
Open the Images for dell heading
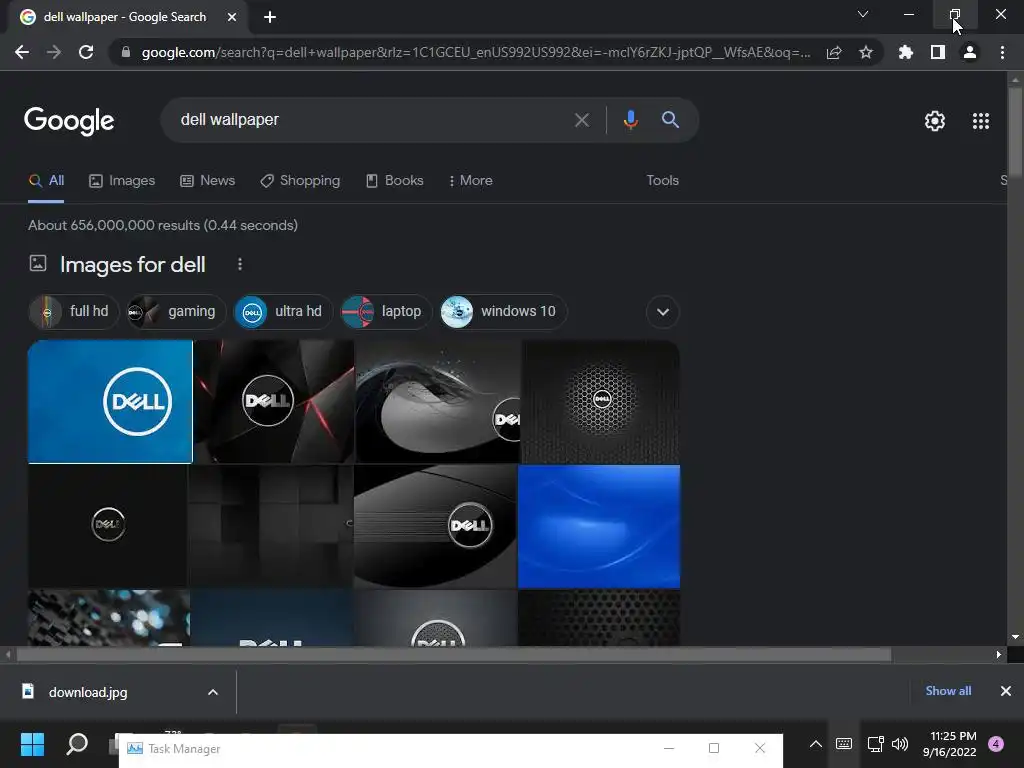coord(133,264)
